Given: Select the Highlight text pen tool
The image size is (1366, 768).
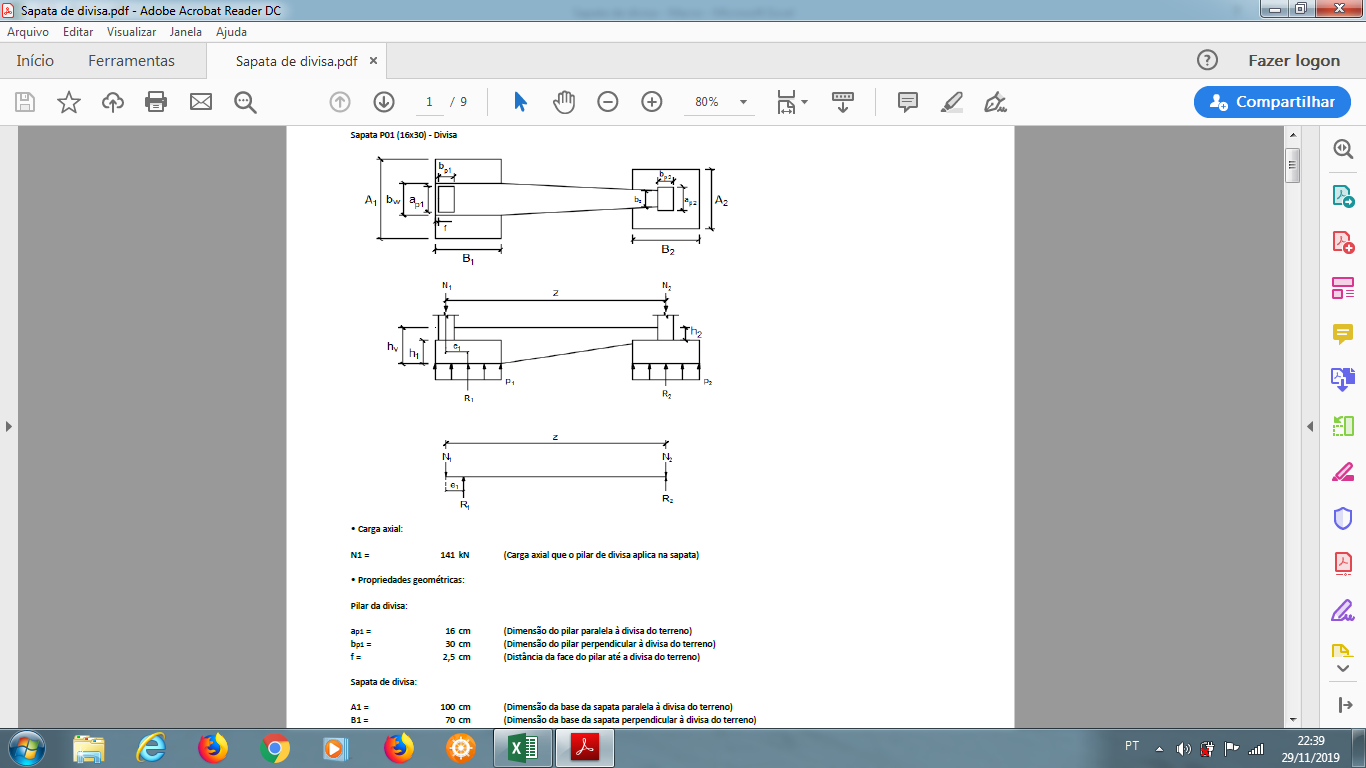Looking at the screenshot, I should pyautogui.click(x=952, y=102).
